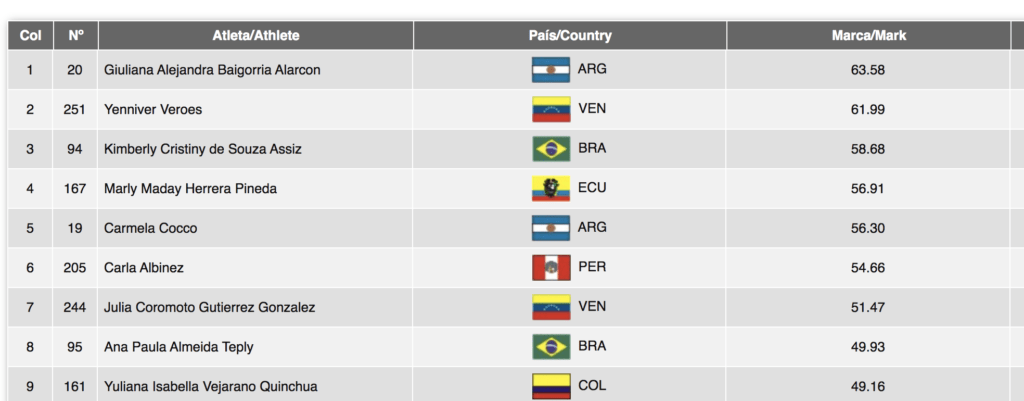This screenshot has width=1024, height=401.
Task: Select the Atleta/Athlete column header
Action: click(256, 36)
